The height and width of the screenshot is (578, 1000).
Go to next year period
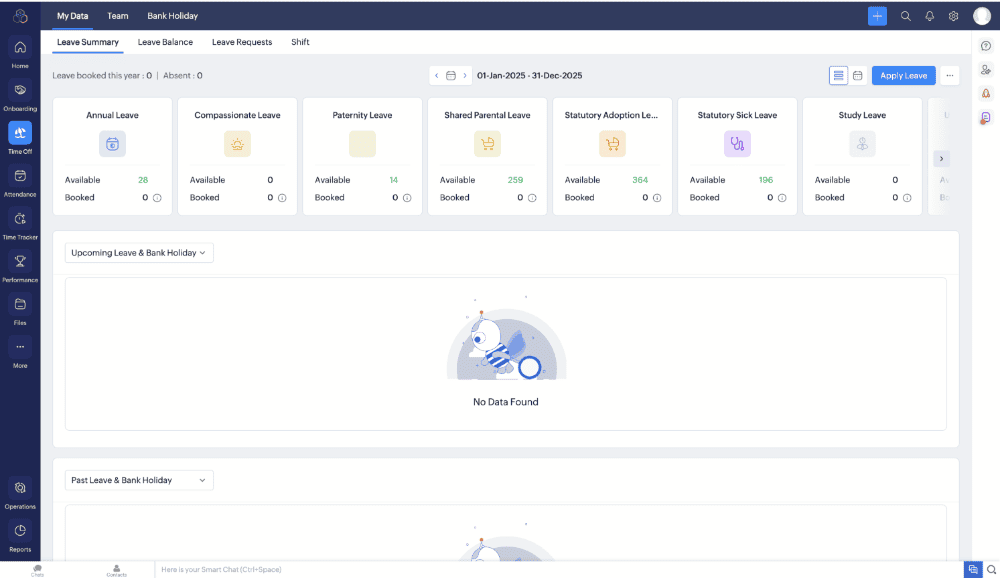[x=465, y=75]
